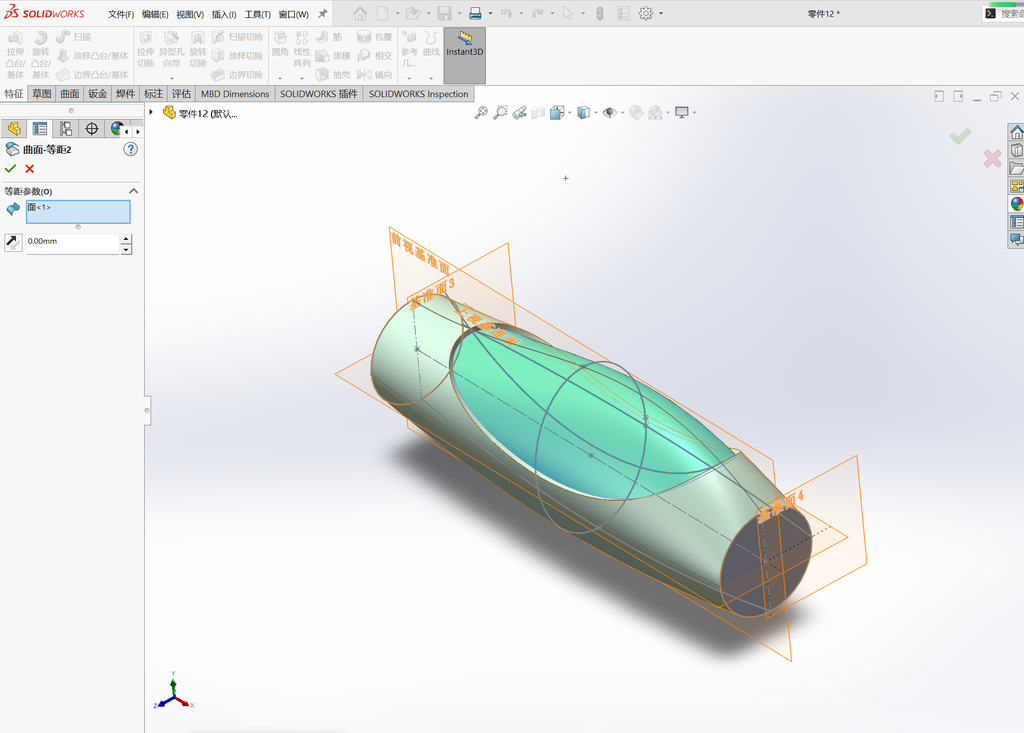1024x733 pixels.
Task: Click the Zoom to Area icon
Action: point(500,112)
